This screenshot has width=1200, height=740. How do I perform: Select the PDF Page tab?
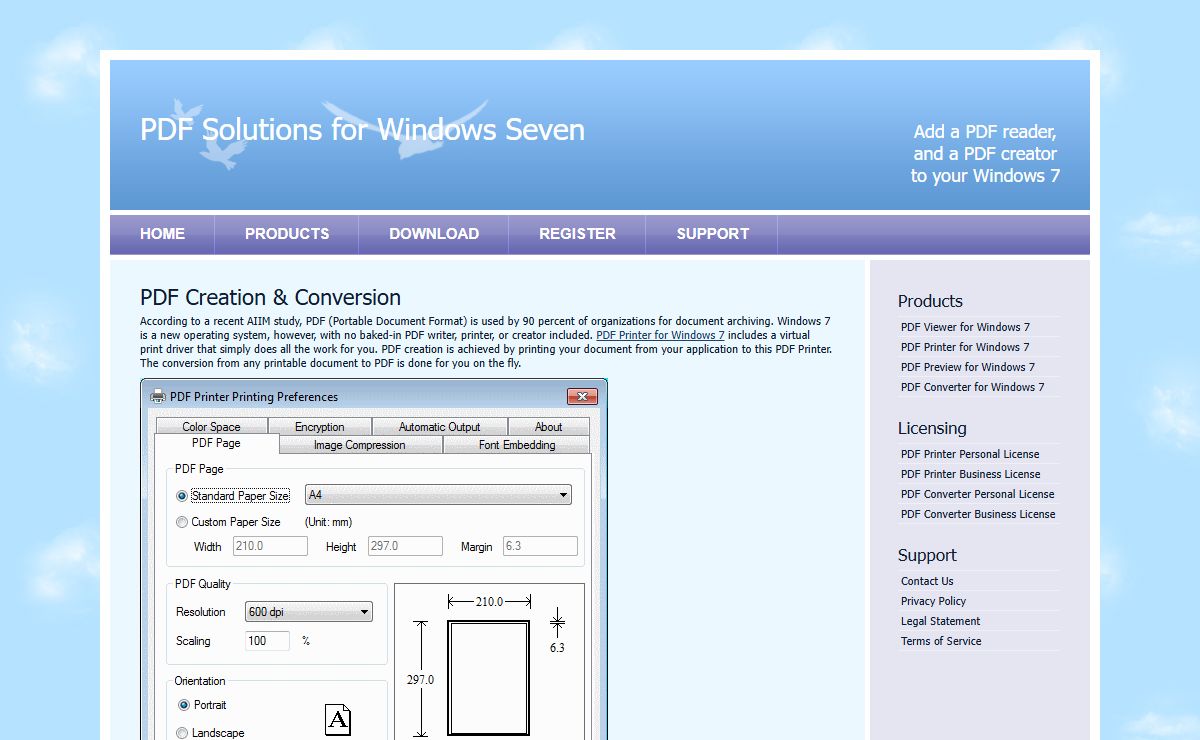click(x=216, y=443)
